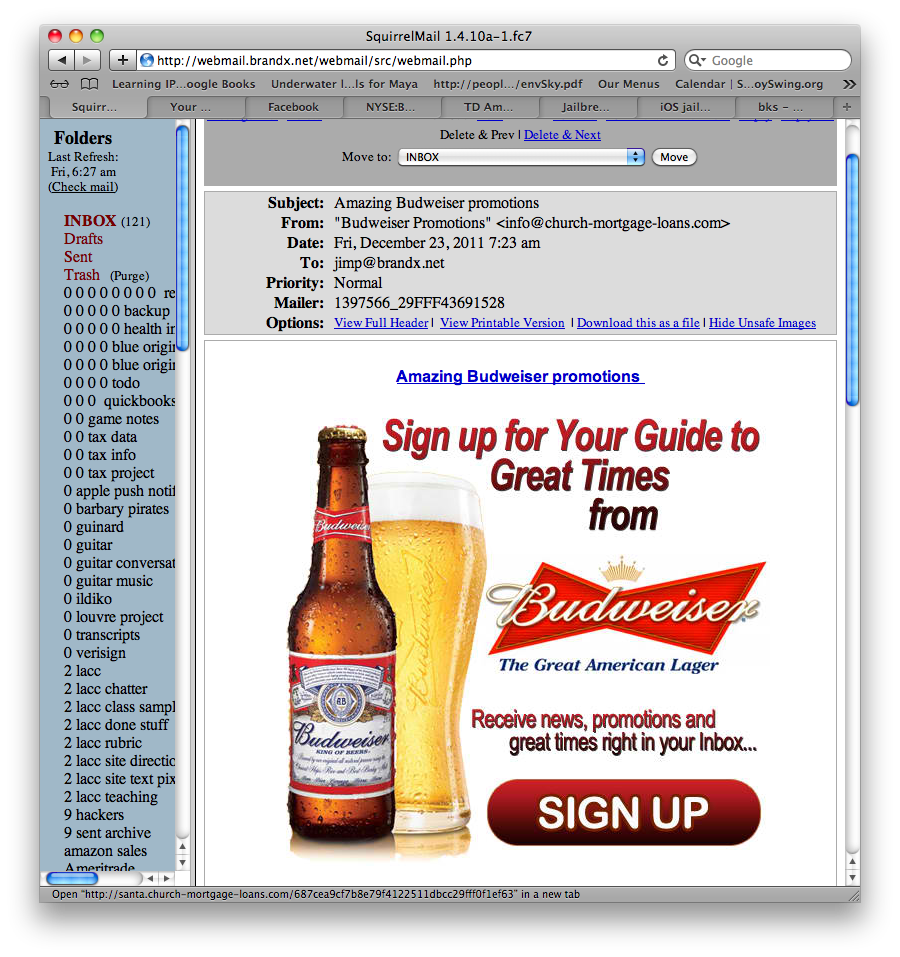This screenshot has width=900, height=957.
Task: Open Underwater I...ls for Maya bookmark
Action: (x=344, y=84)
